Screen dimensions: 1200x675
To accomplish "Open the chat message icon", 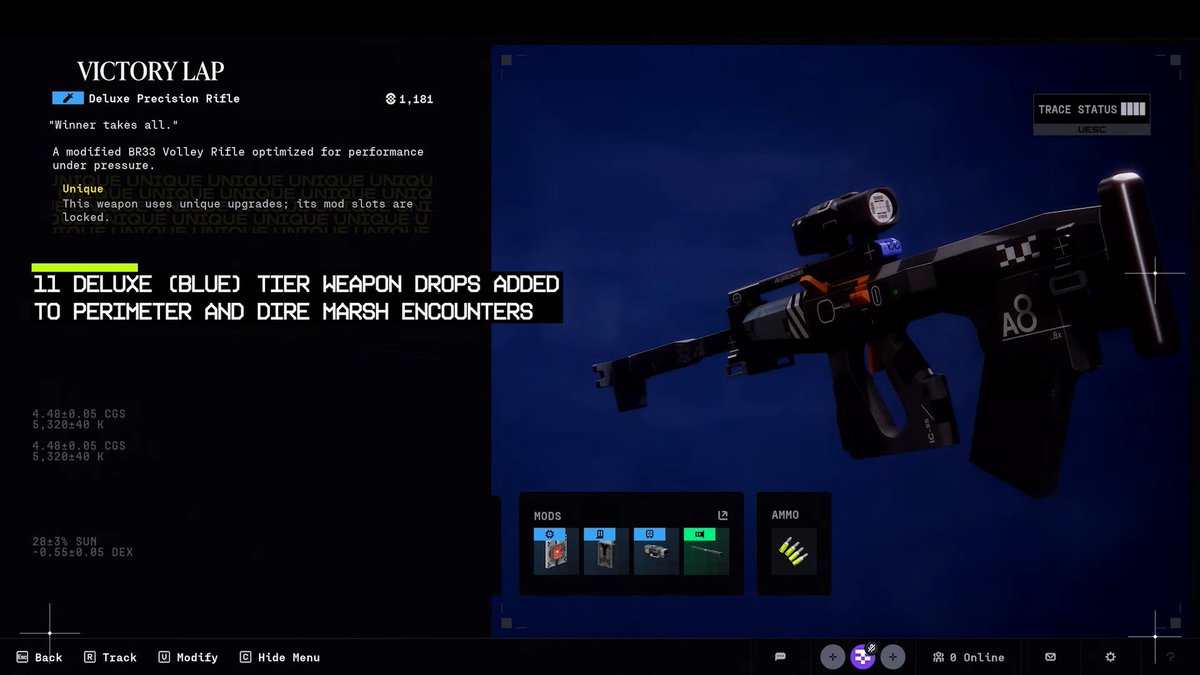I will [x=780, y=657].
